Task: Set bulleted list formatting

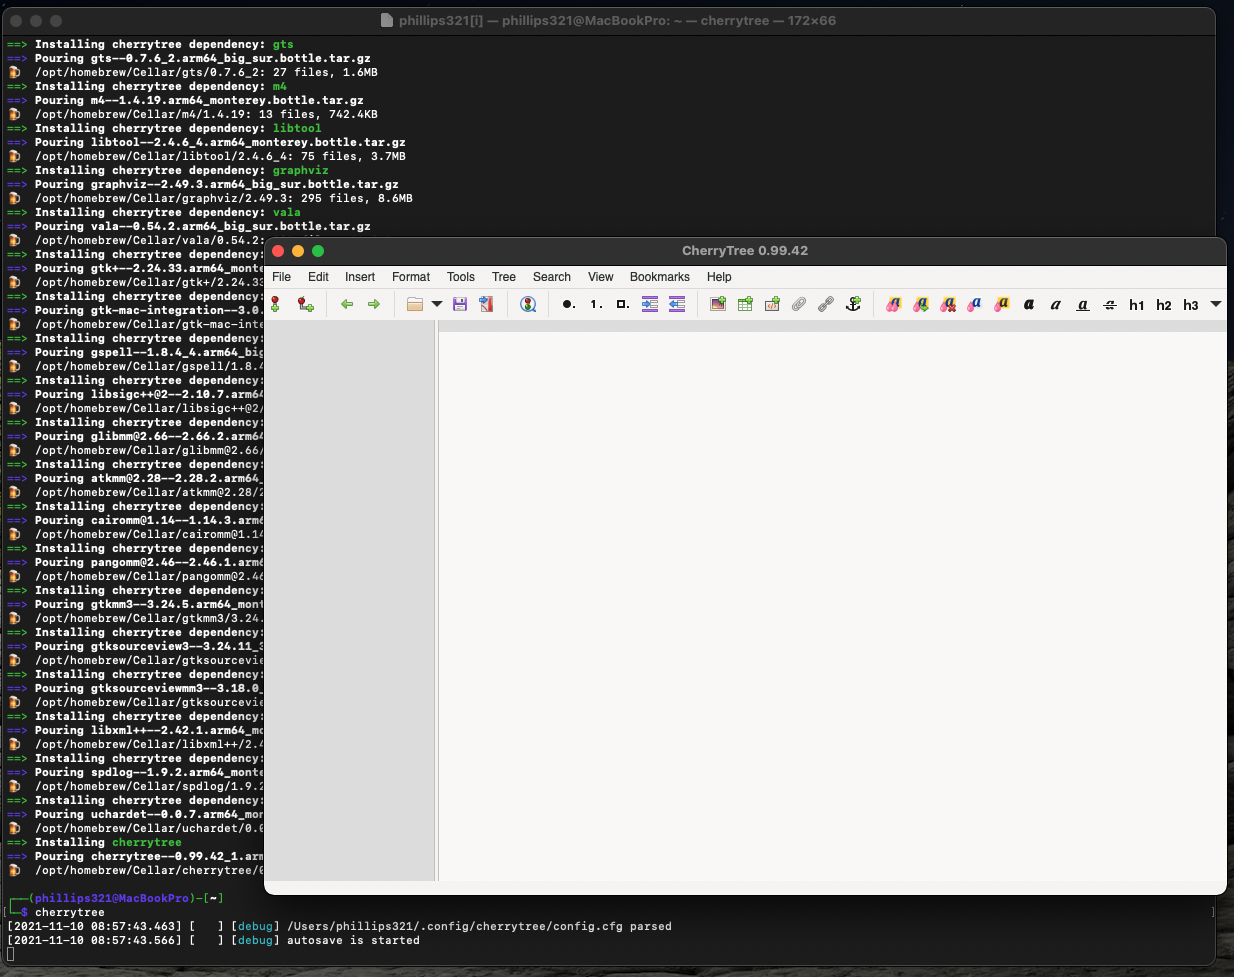Action: click(x=568, y=304)
